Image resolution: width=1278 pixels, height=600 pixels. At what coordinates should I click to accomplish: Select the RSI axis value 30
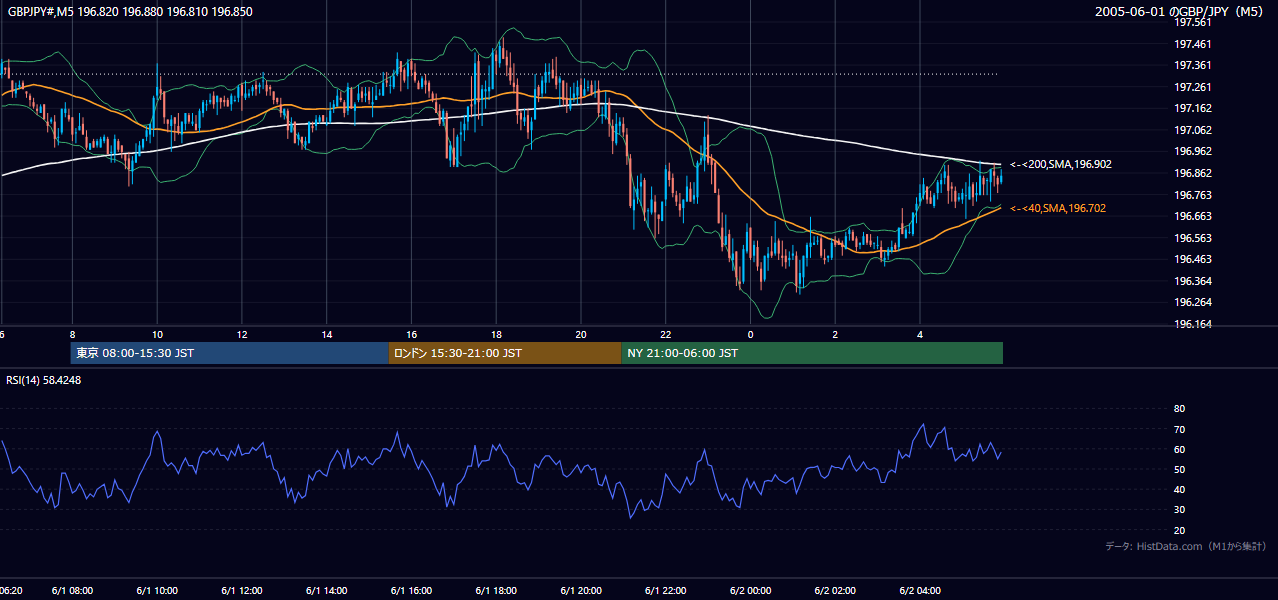pos(1179,510)
